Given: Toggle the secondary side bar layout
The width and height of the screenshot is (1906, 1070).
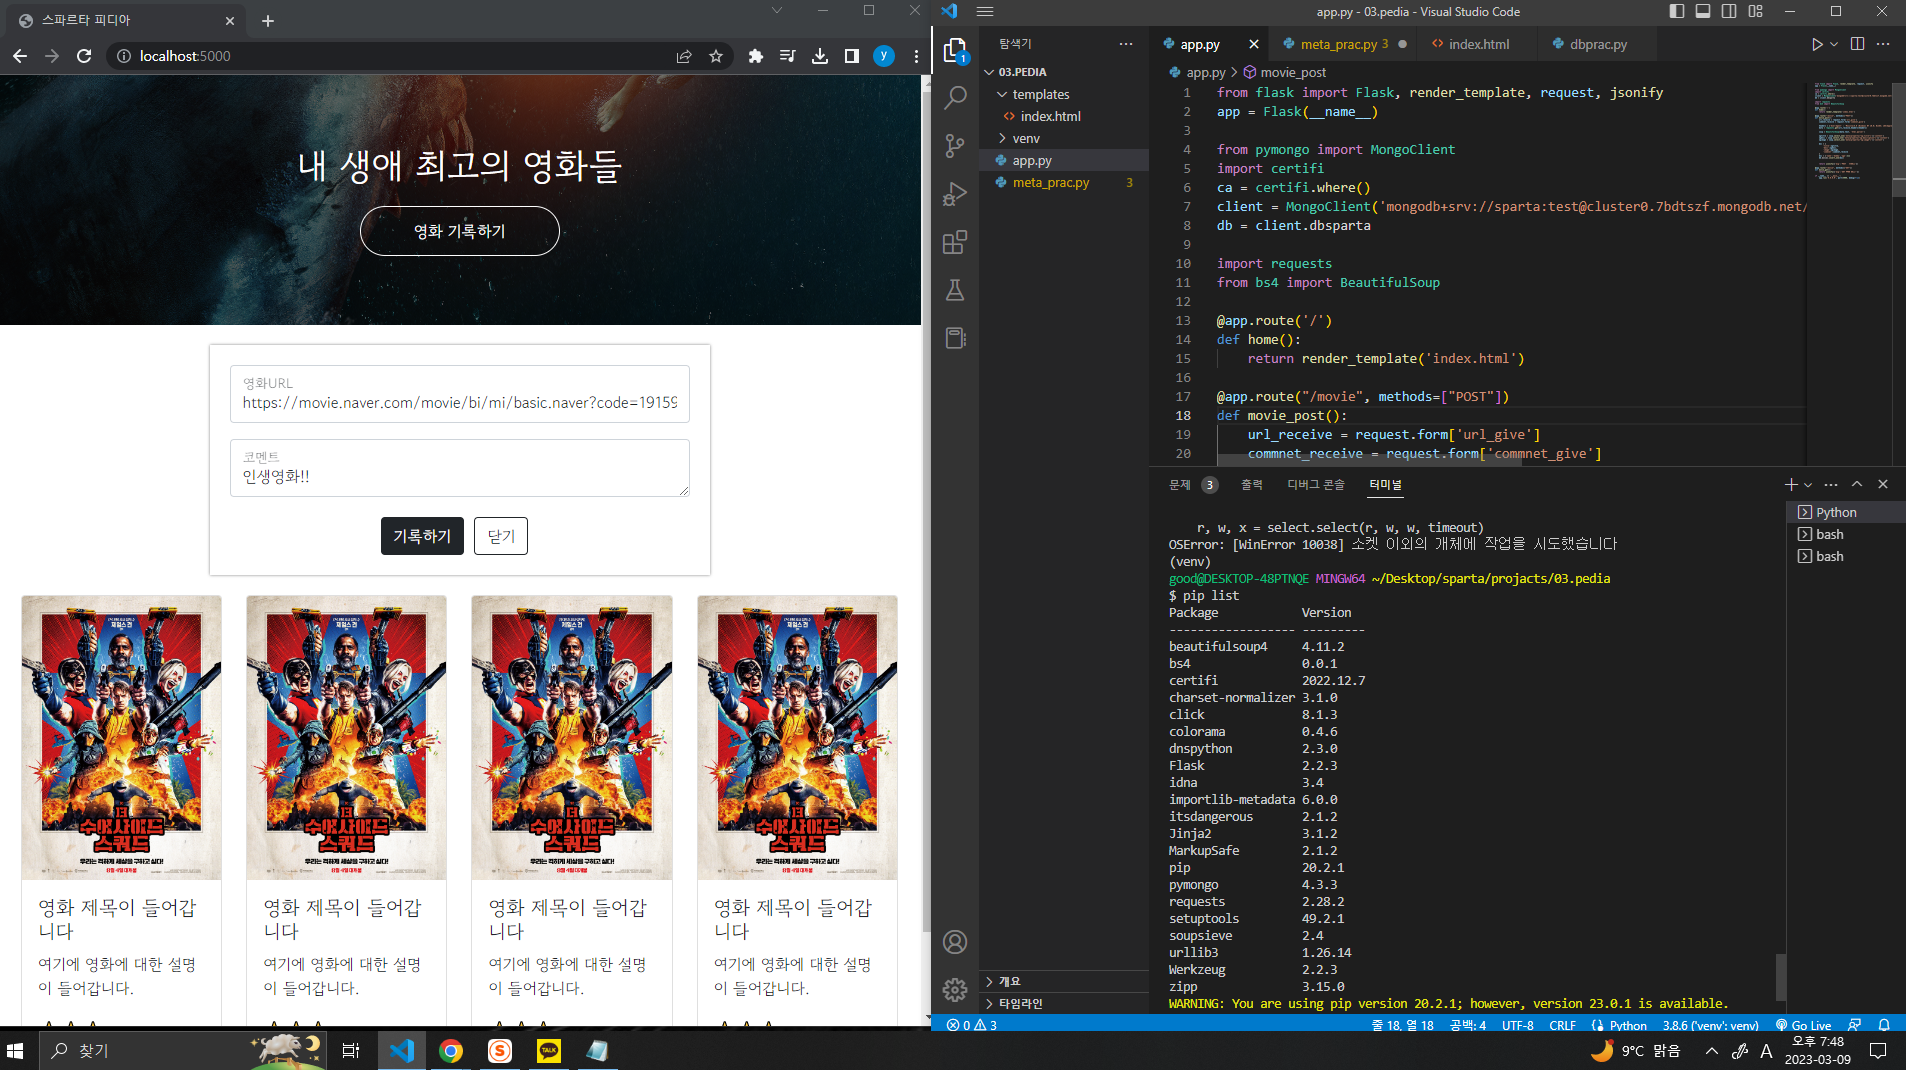Looking at the screenshot, I should tap(1729, 12).
